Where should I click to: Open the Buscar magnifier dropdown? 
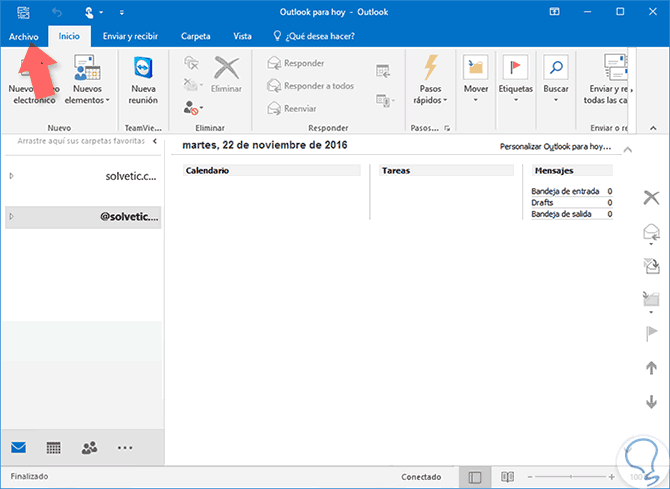[555, 79]
